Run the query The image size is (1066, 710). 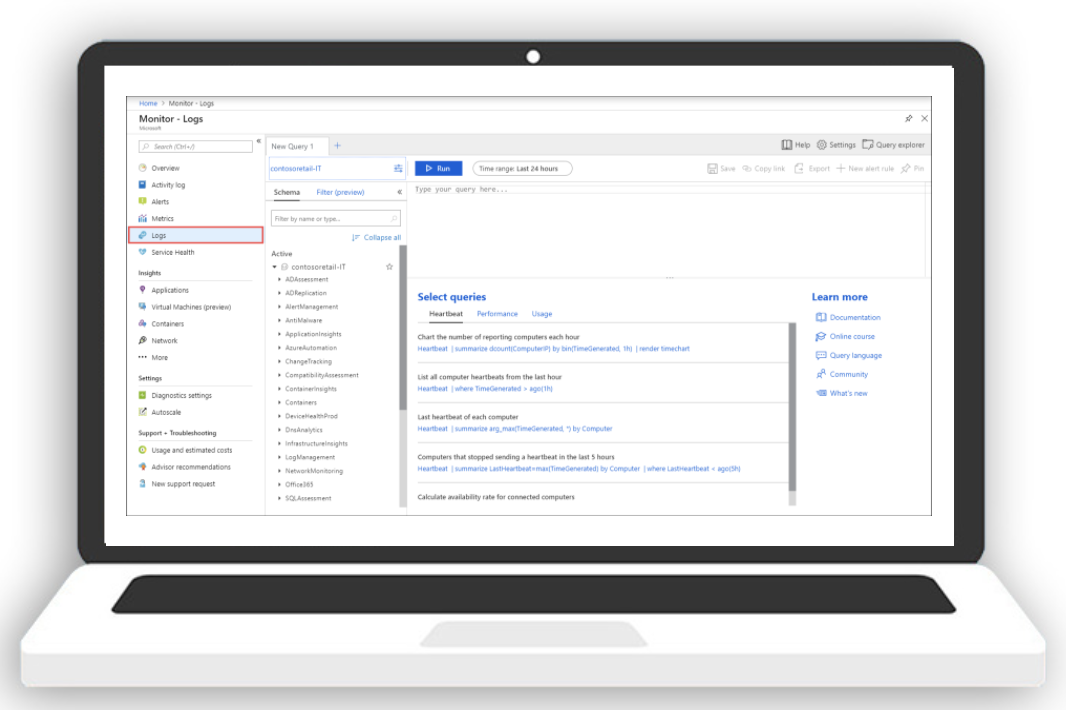(x=439, y=169)
